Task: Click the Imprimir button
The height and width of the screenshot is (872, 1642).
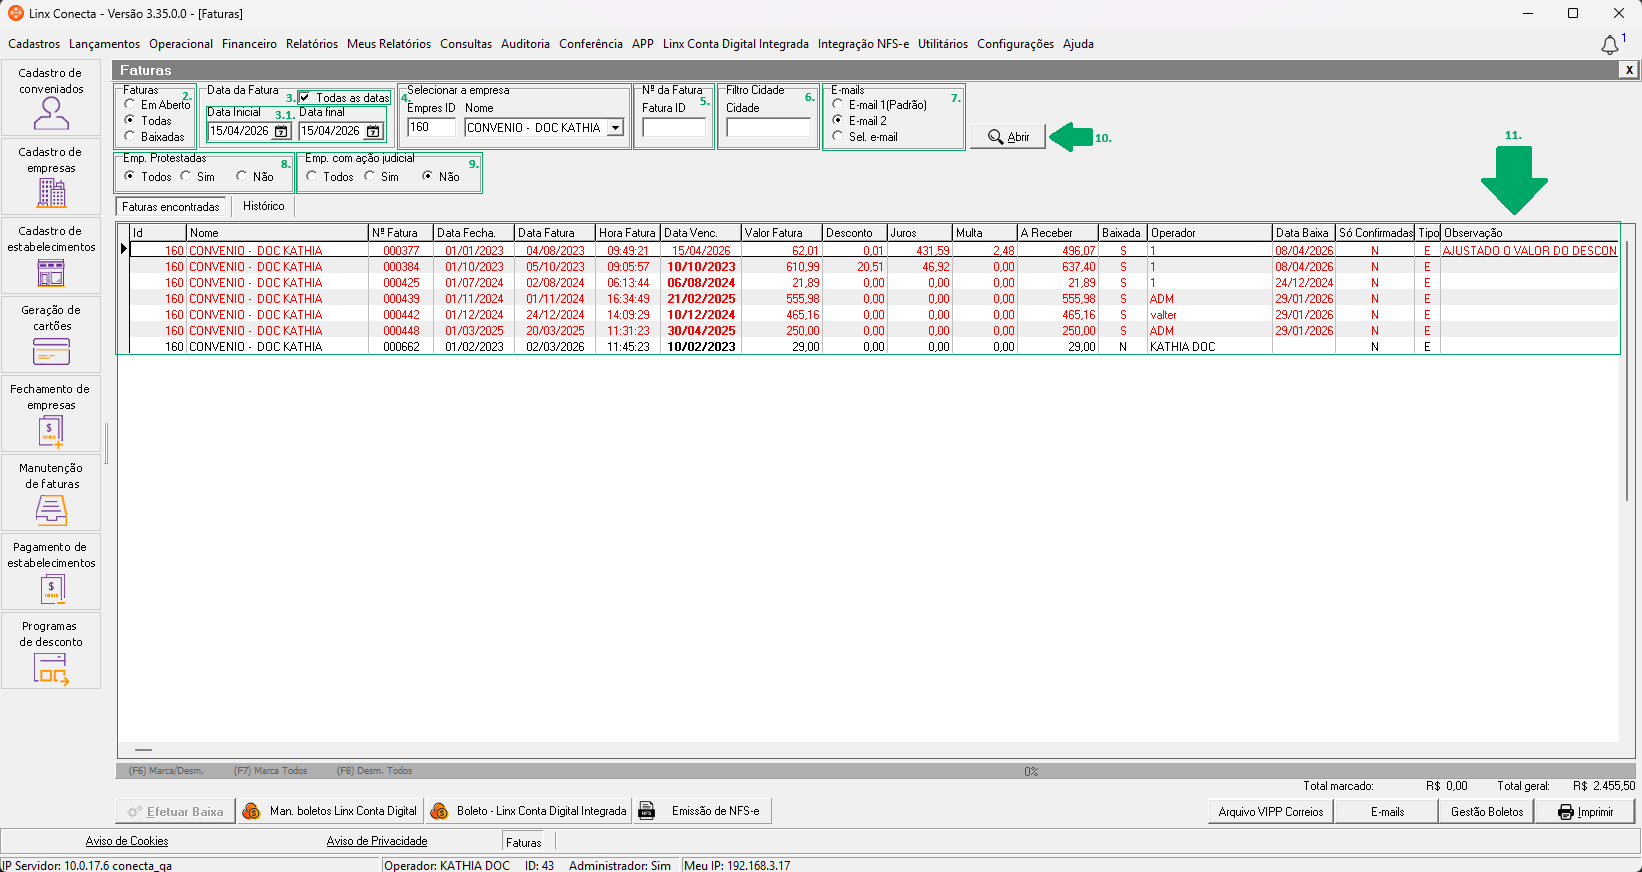Action: [1585, 812]
